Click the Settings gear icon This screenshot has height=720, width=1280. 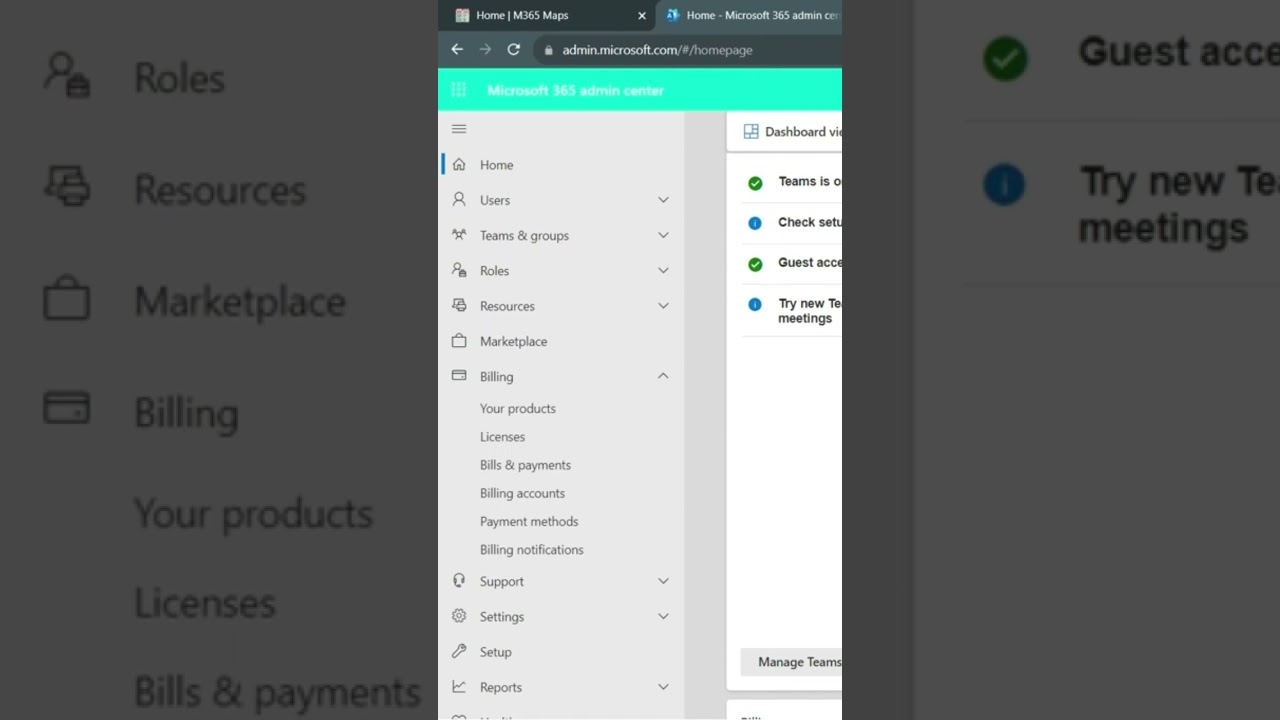(x=459, y=616)
